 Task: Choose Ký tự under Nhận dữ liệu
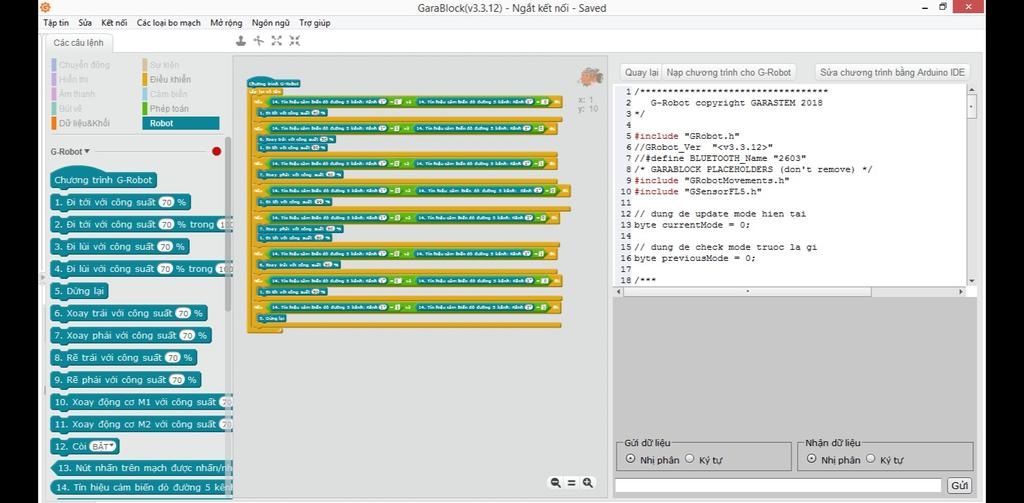point(870,459)
